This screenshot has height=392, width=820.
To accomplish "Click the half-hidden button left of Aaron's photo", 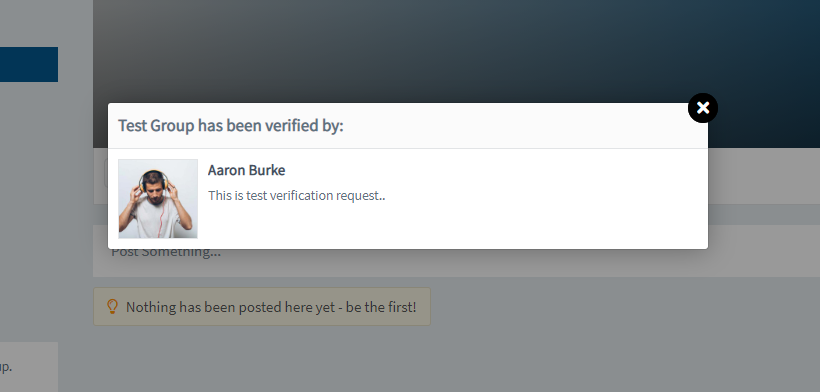I will [x=106, y=173].
